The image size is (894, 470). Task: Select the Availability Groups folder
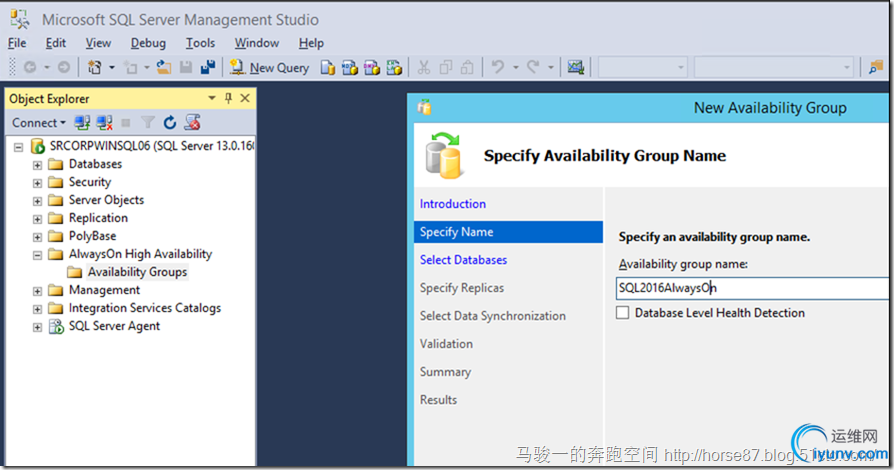coord(136,272)
